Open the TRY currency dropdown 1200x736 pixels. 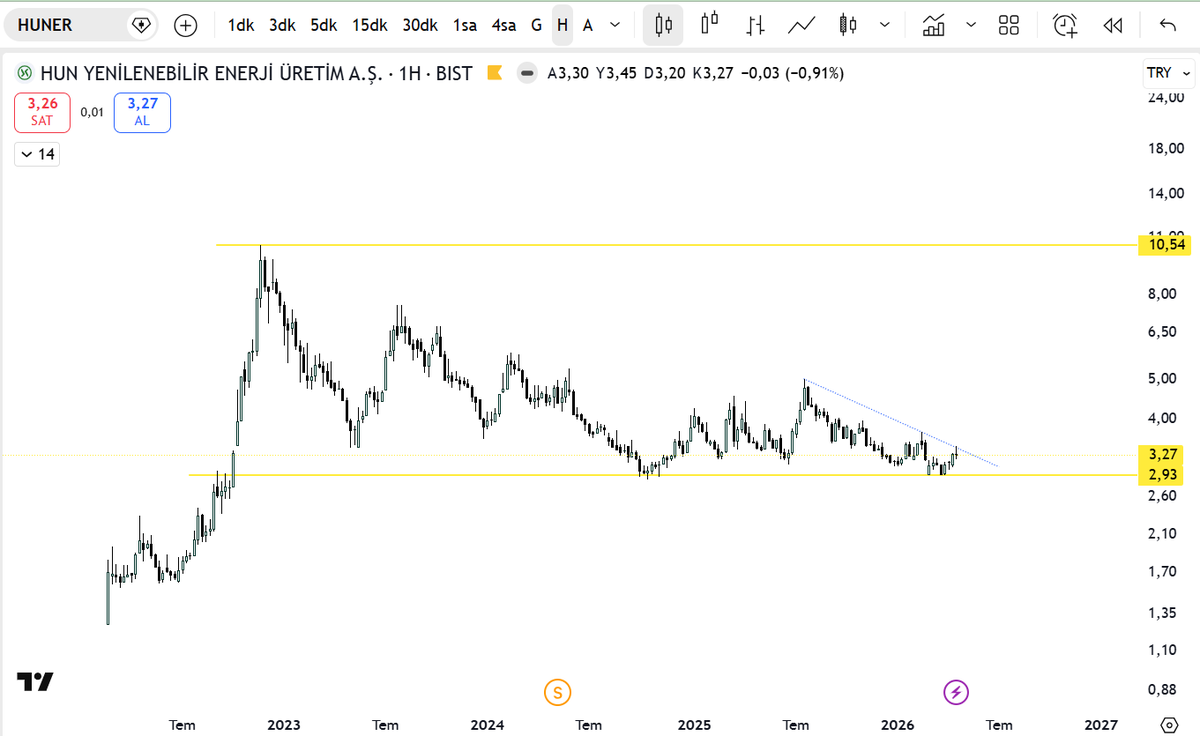[x=1168, y=73]
